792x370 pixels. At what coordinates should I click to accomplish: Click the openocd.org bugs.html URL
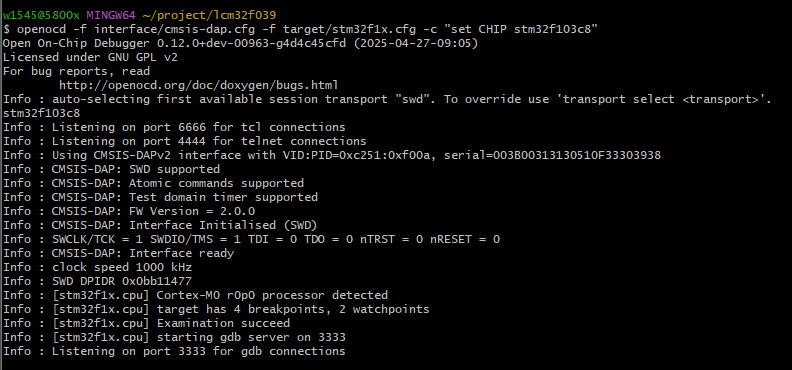199,85
